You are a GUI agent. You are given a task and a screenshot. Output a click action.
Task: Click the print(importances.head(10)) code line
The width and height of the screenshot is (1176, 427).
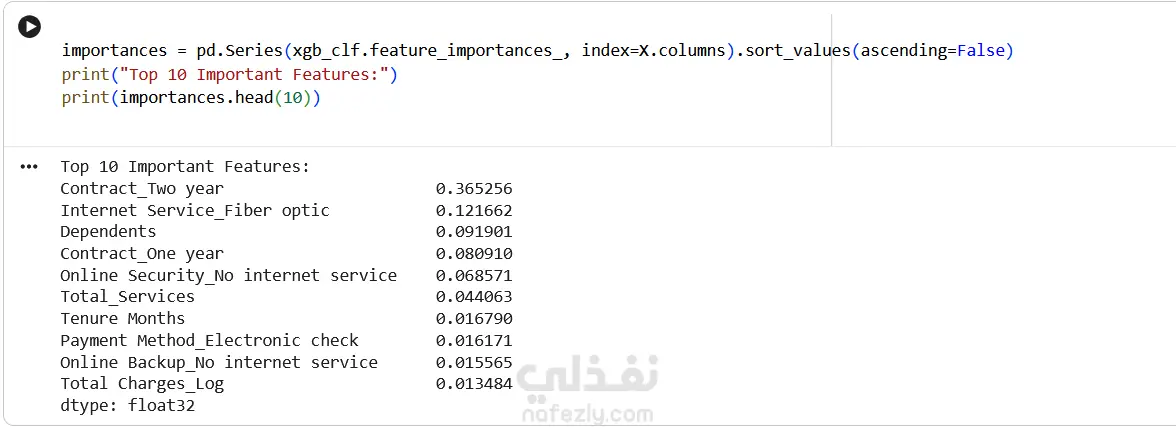tap(190, 98)
